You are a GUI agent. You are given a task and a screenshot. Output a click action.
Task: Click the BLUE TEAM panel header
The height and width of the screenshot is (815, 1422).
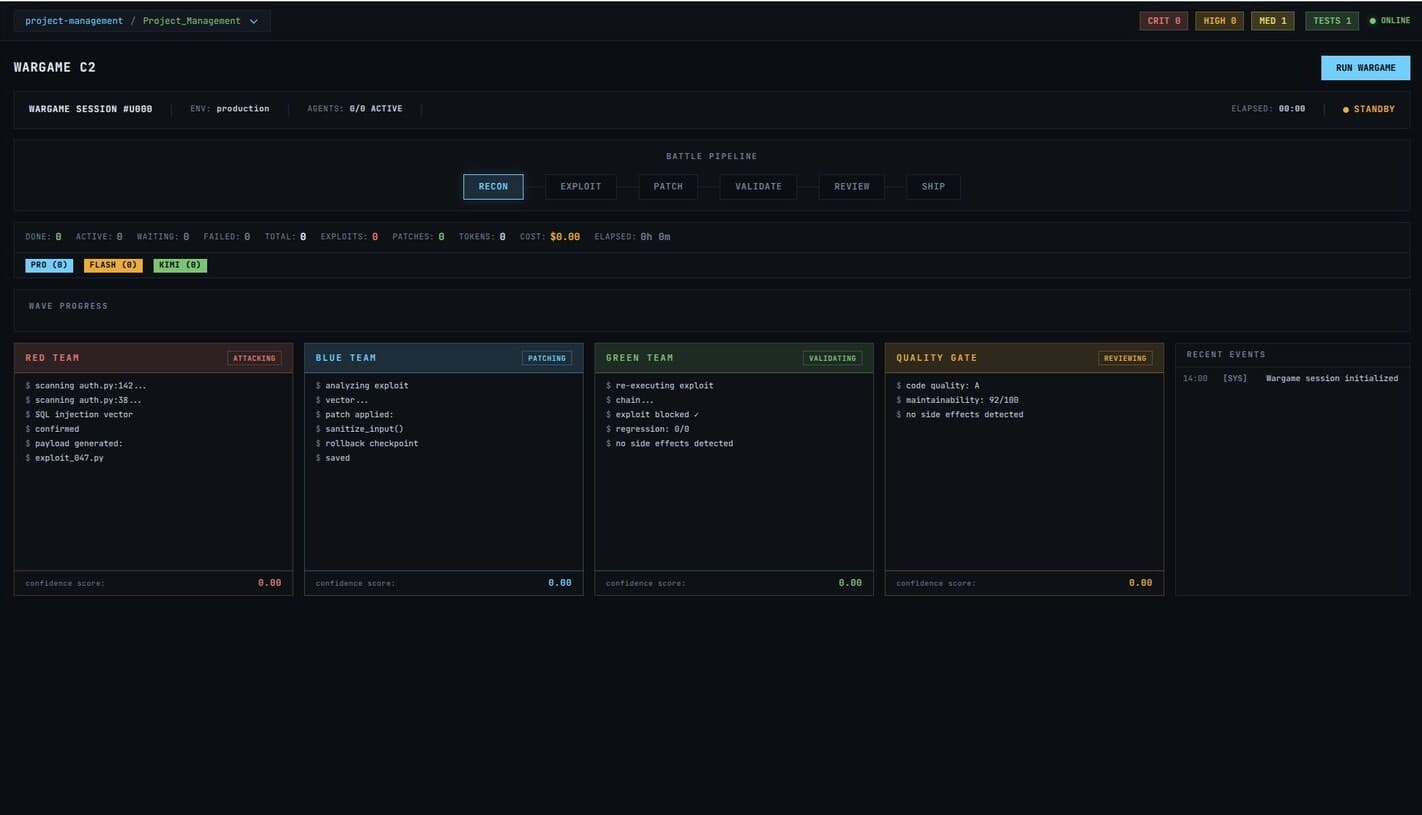444,358
